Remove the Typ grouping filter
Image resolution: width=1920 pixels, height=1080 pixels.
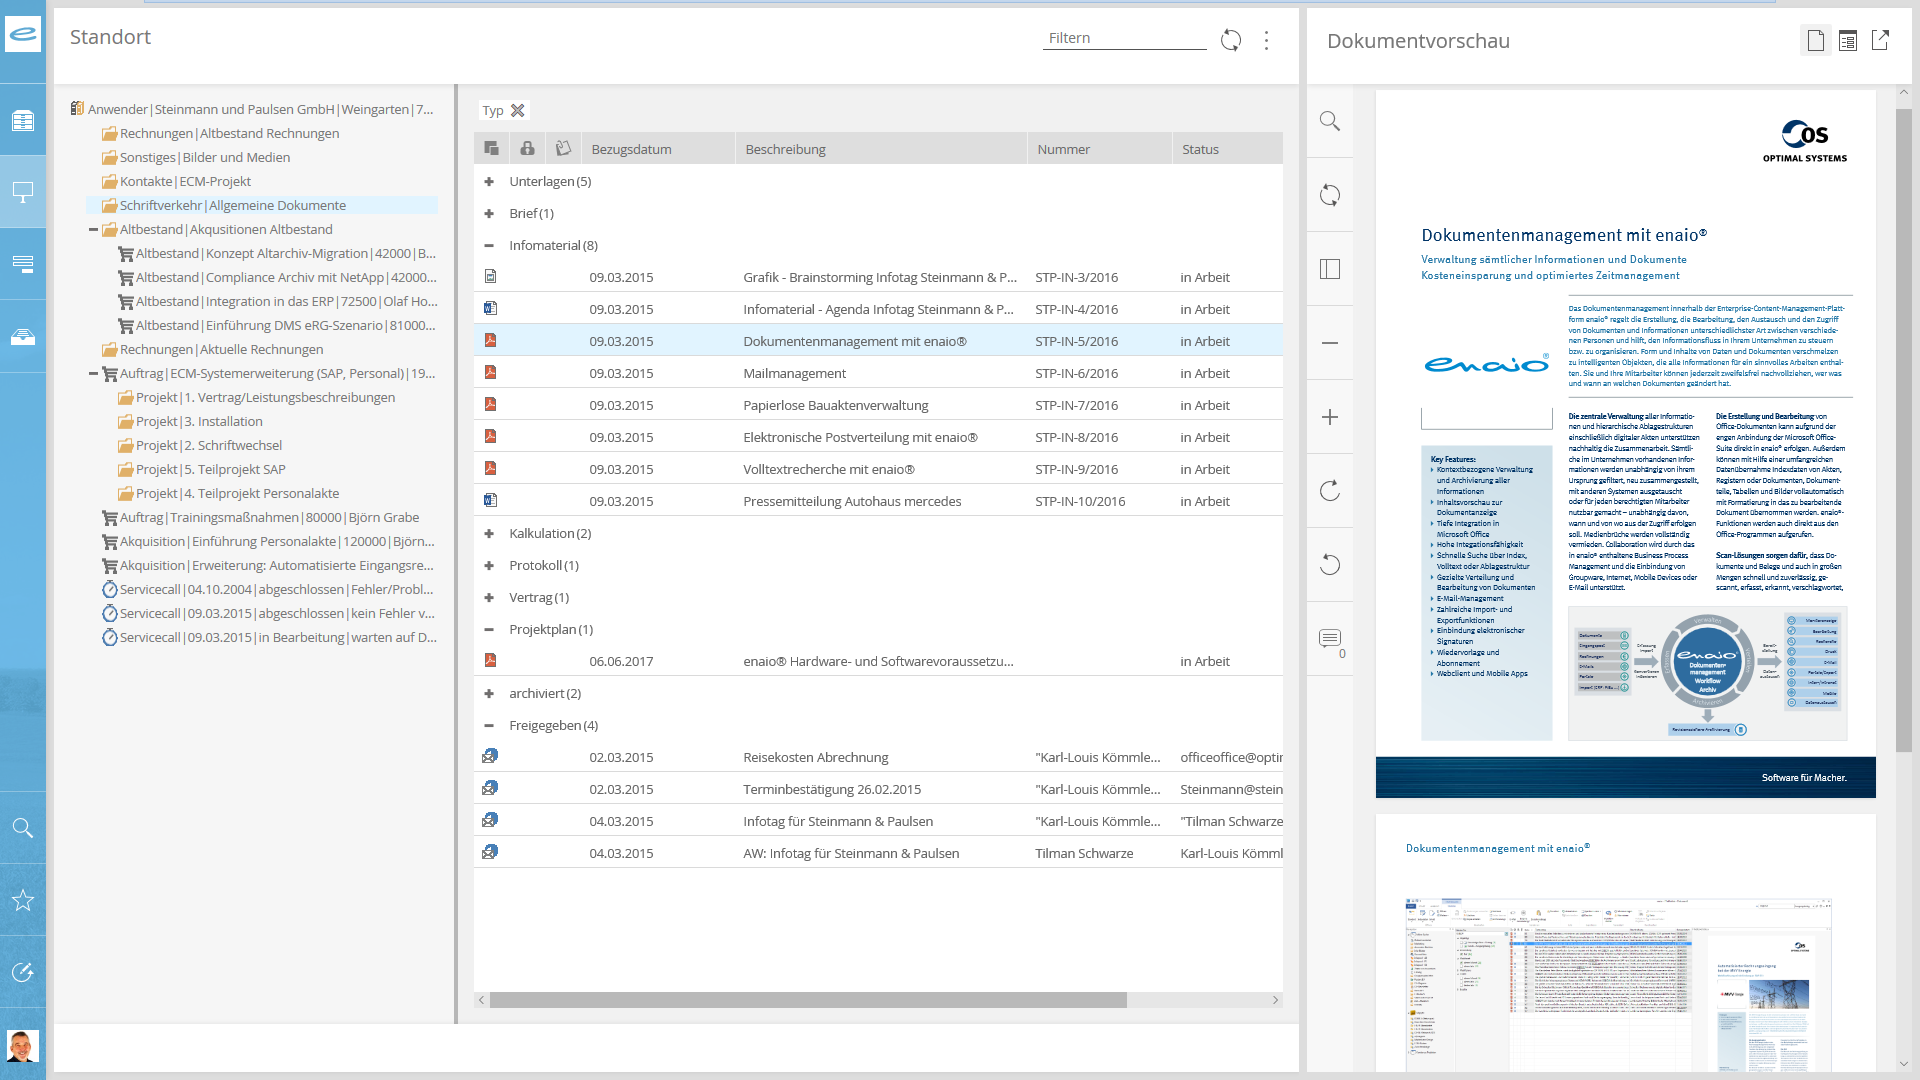point(518,111)
